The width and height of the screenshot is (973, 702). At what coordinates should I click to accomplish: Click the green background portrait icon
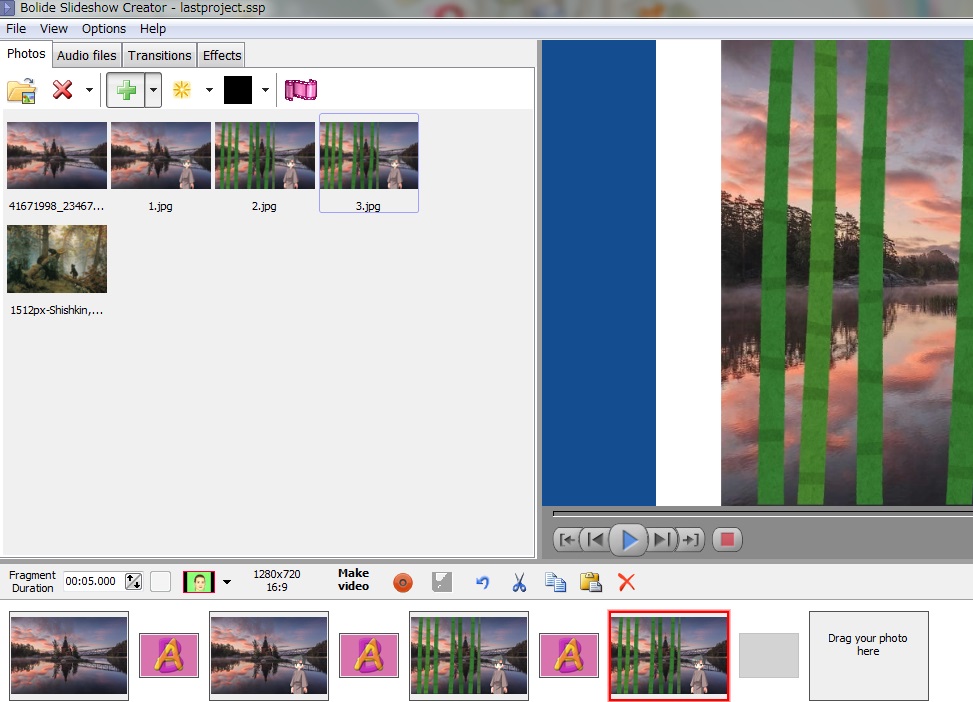point(199,582)
